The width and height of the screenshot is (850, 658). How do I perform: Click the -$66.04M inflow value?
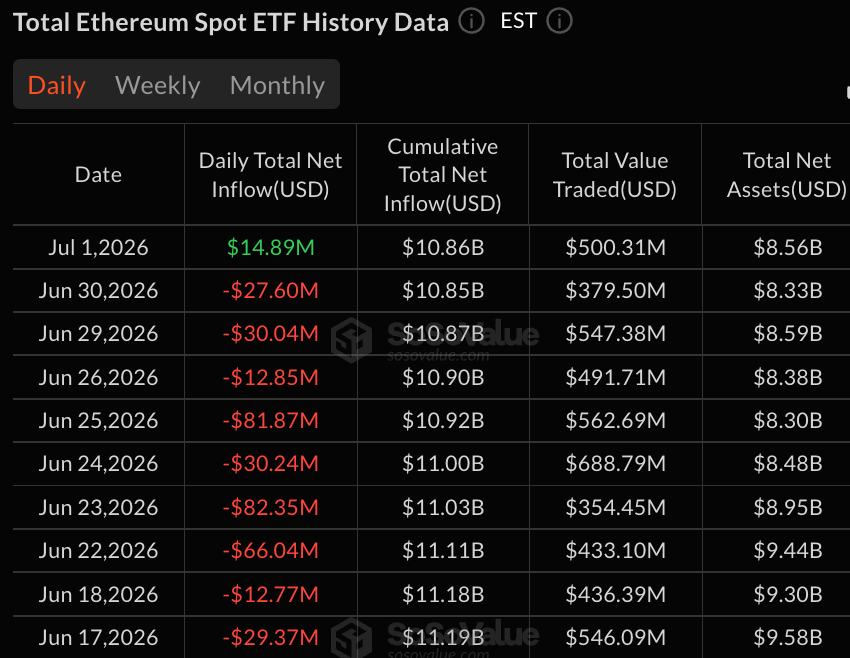271,550
